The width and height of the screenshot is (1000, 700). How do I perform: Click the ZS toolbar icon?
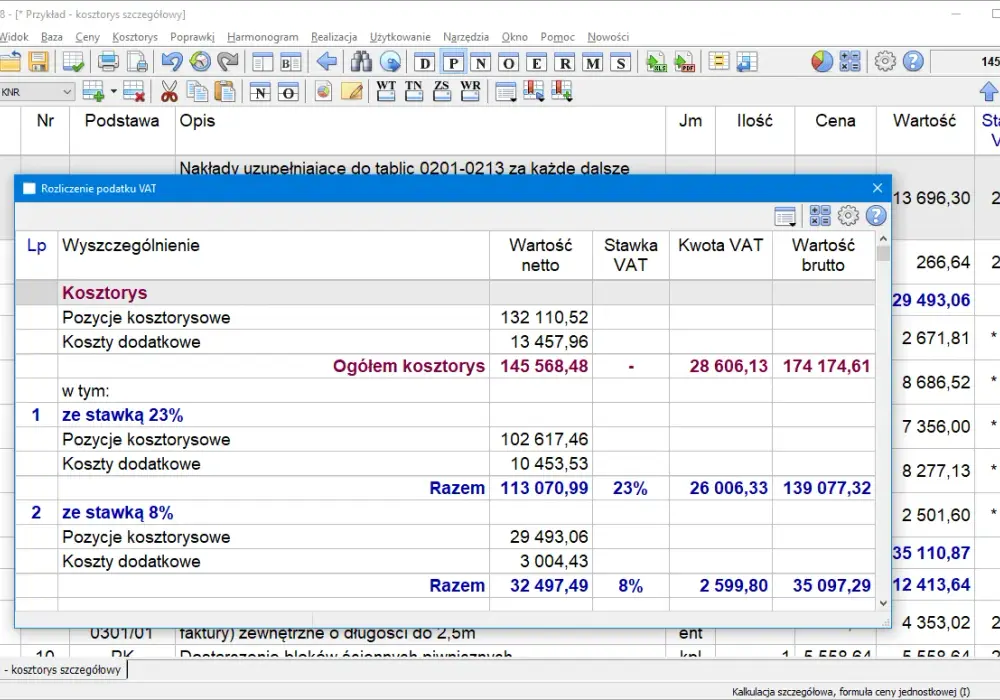click(x=442, y=91)
